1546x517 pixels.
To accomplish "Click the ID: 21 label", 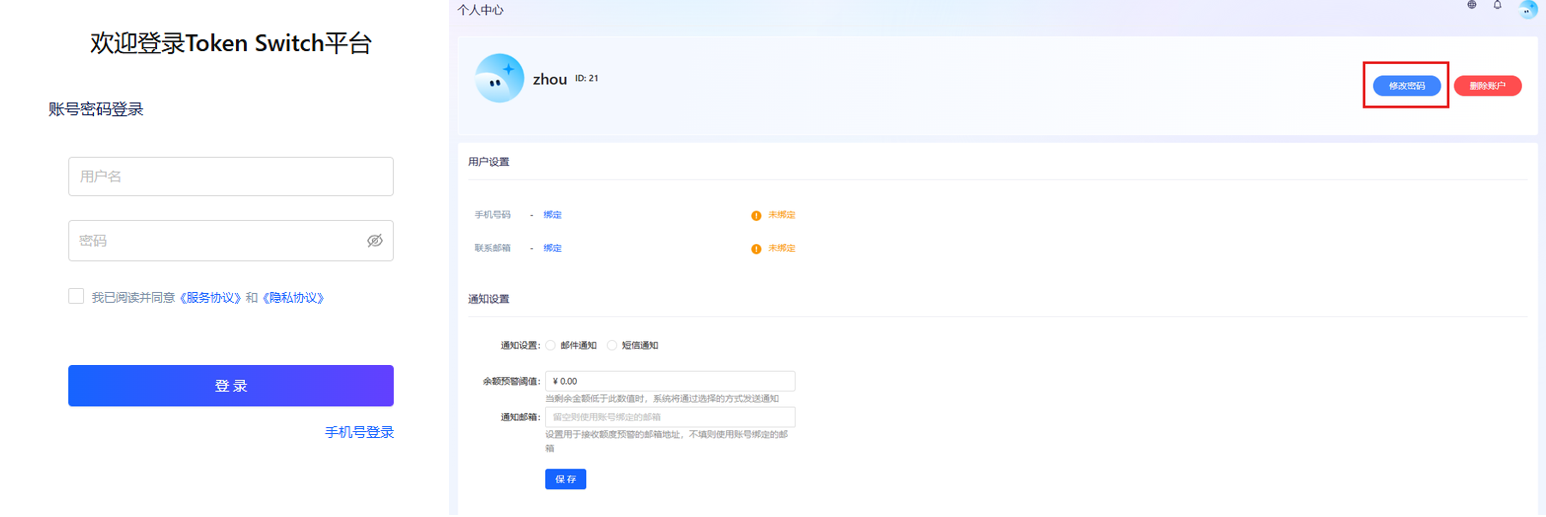I will click(587, 78).
